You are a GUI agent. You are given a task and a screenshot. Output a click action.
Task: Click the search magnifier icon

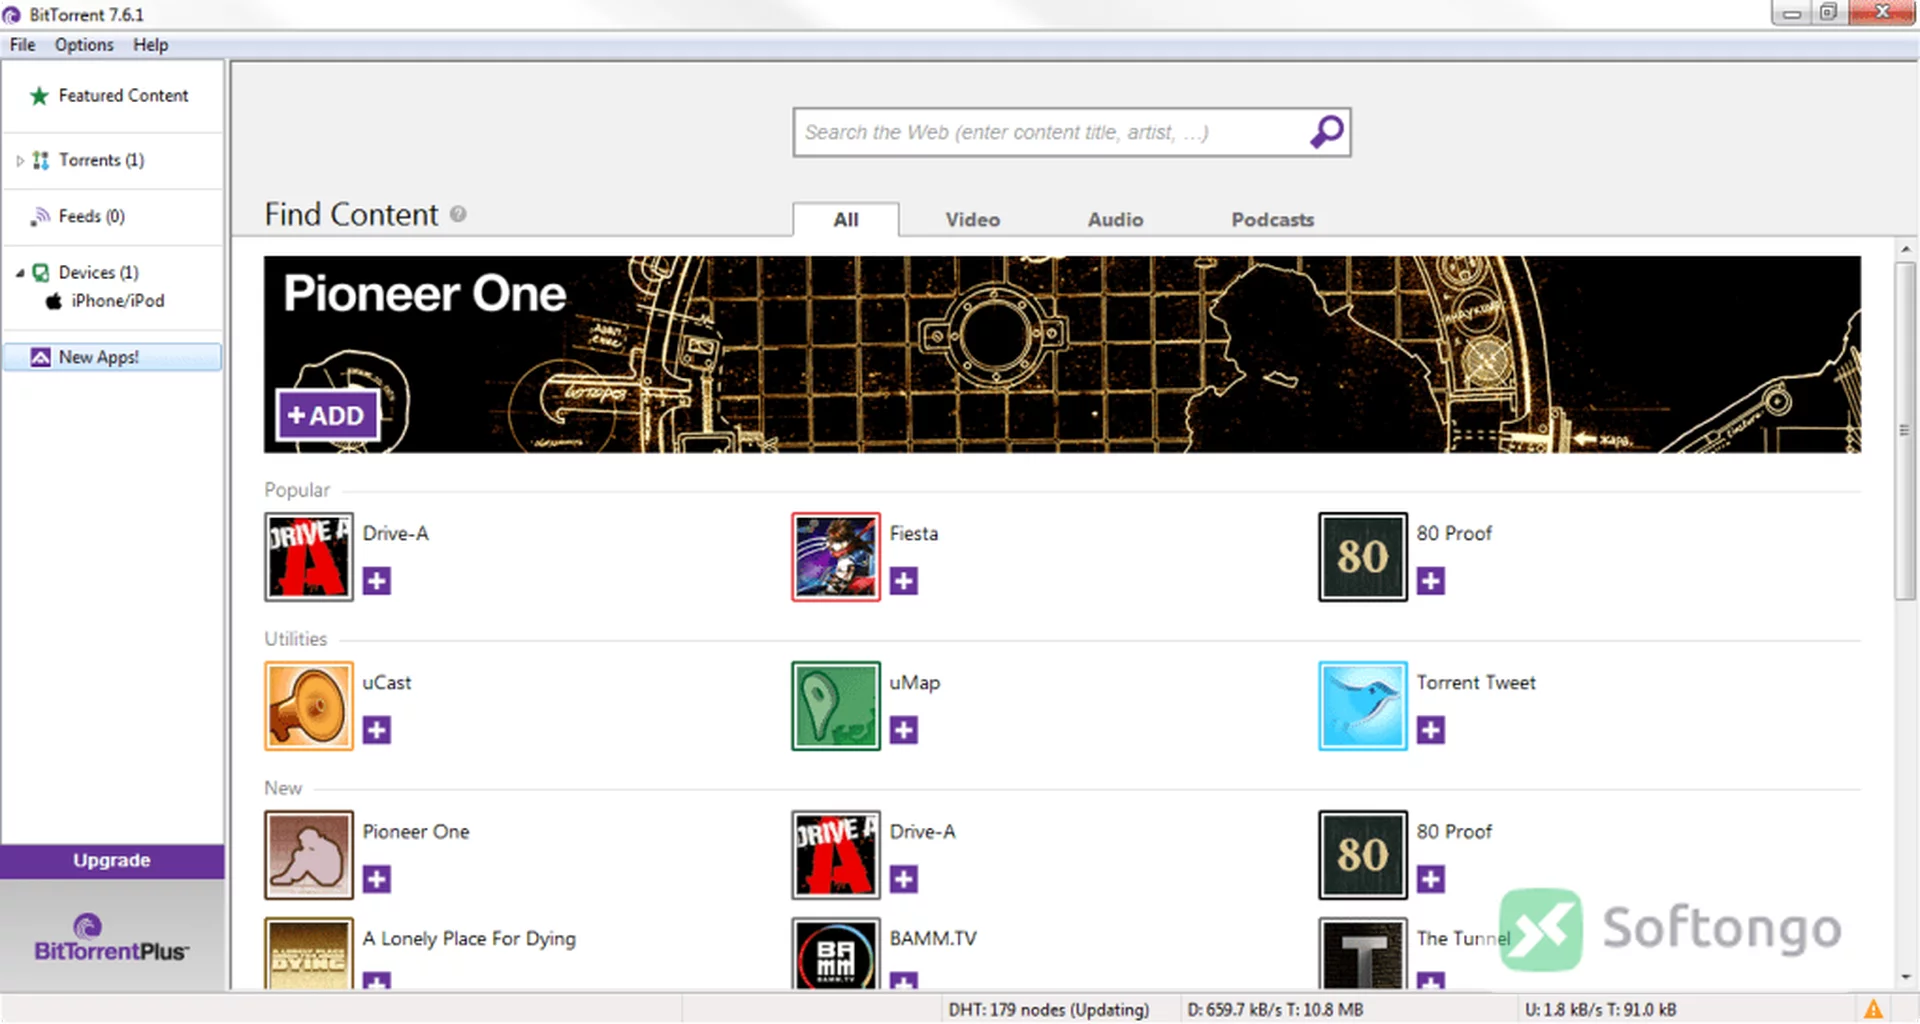(1327, 131)
